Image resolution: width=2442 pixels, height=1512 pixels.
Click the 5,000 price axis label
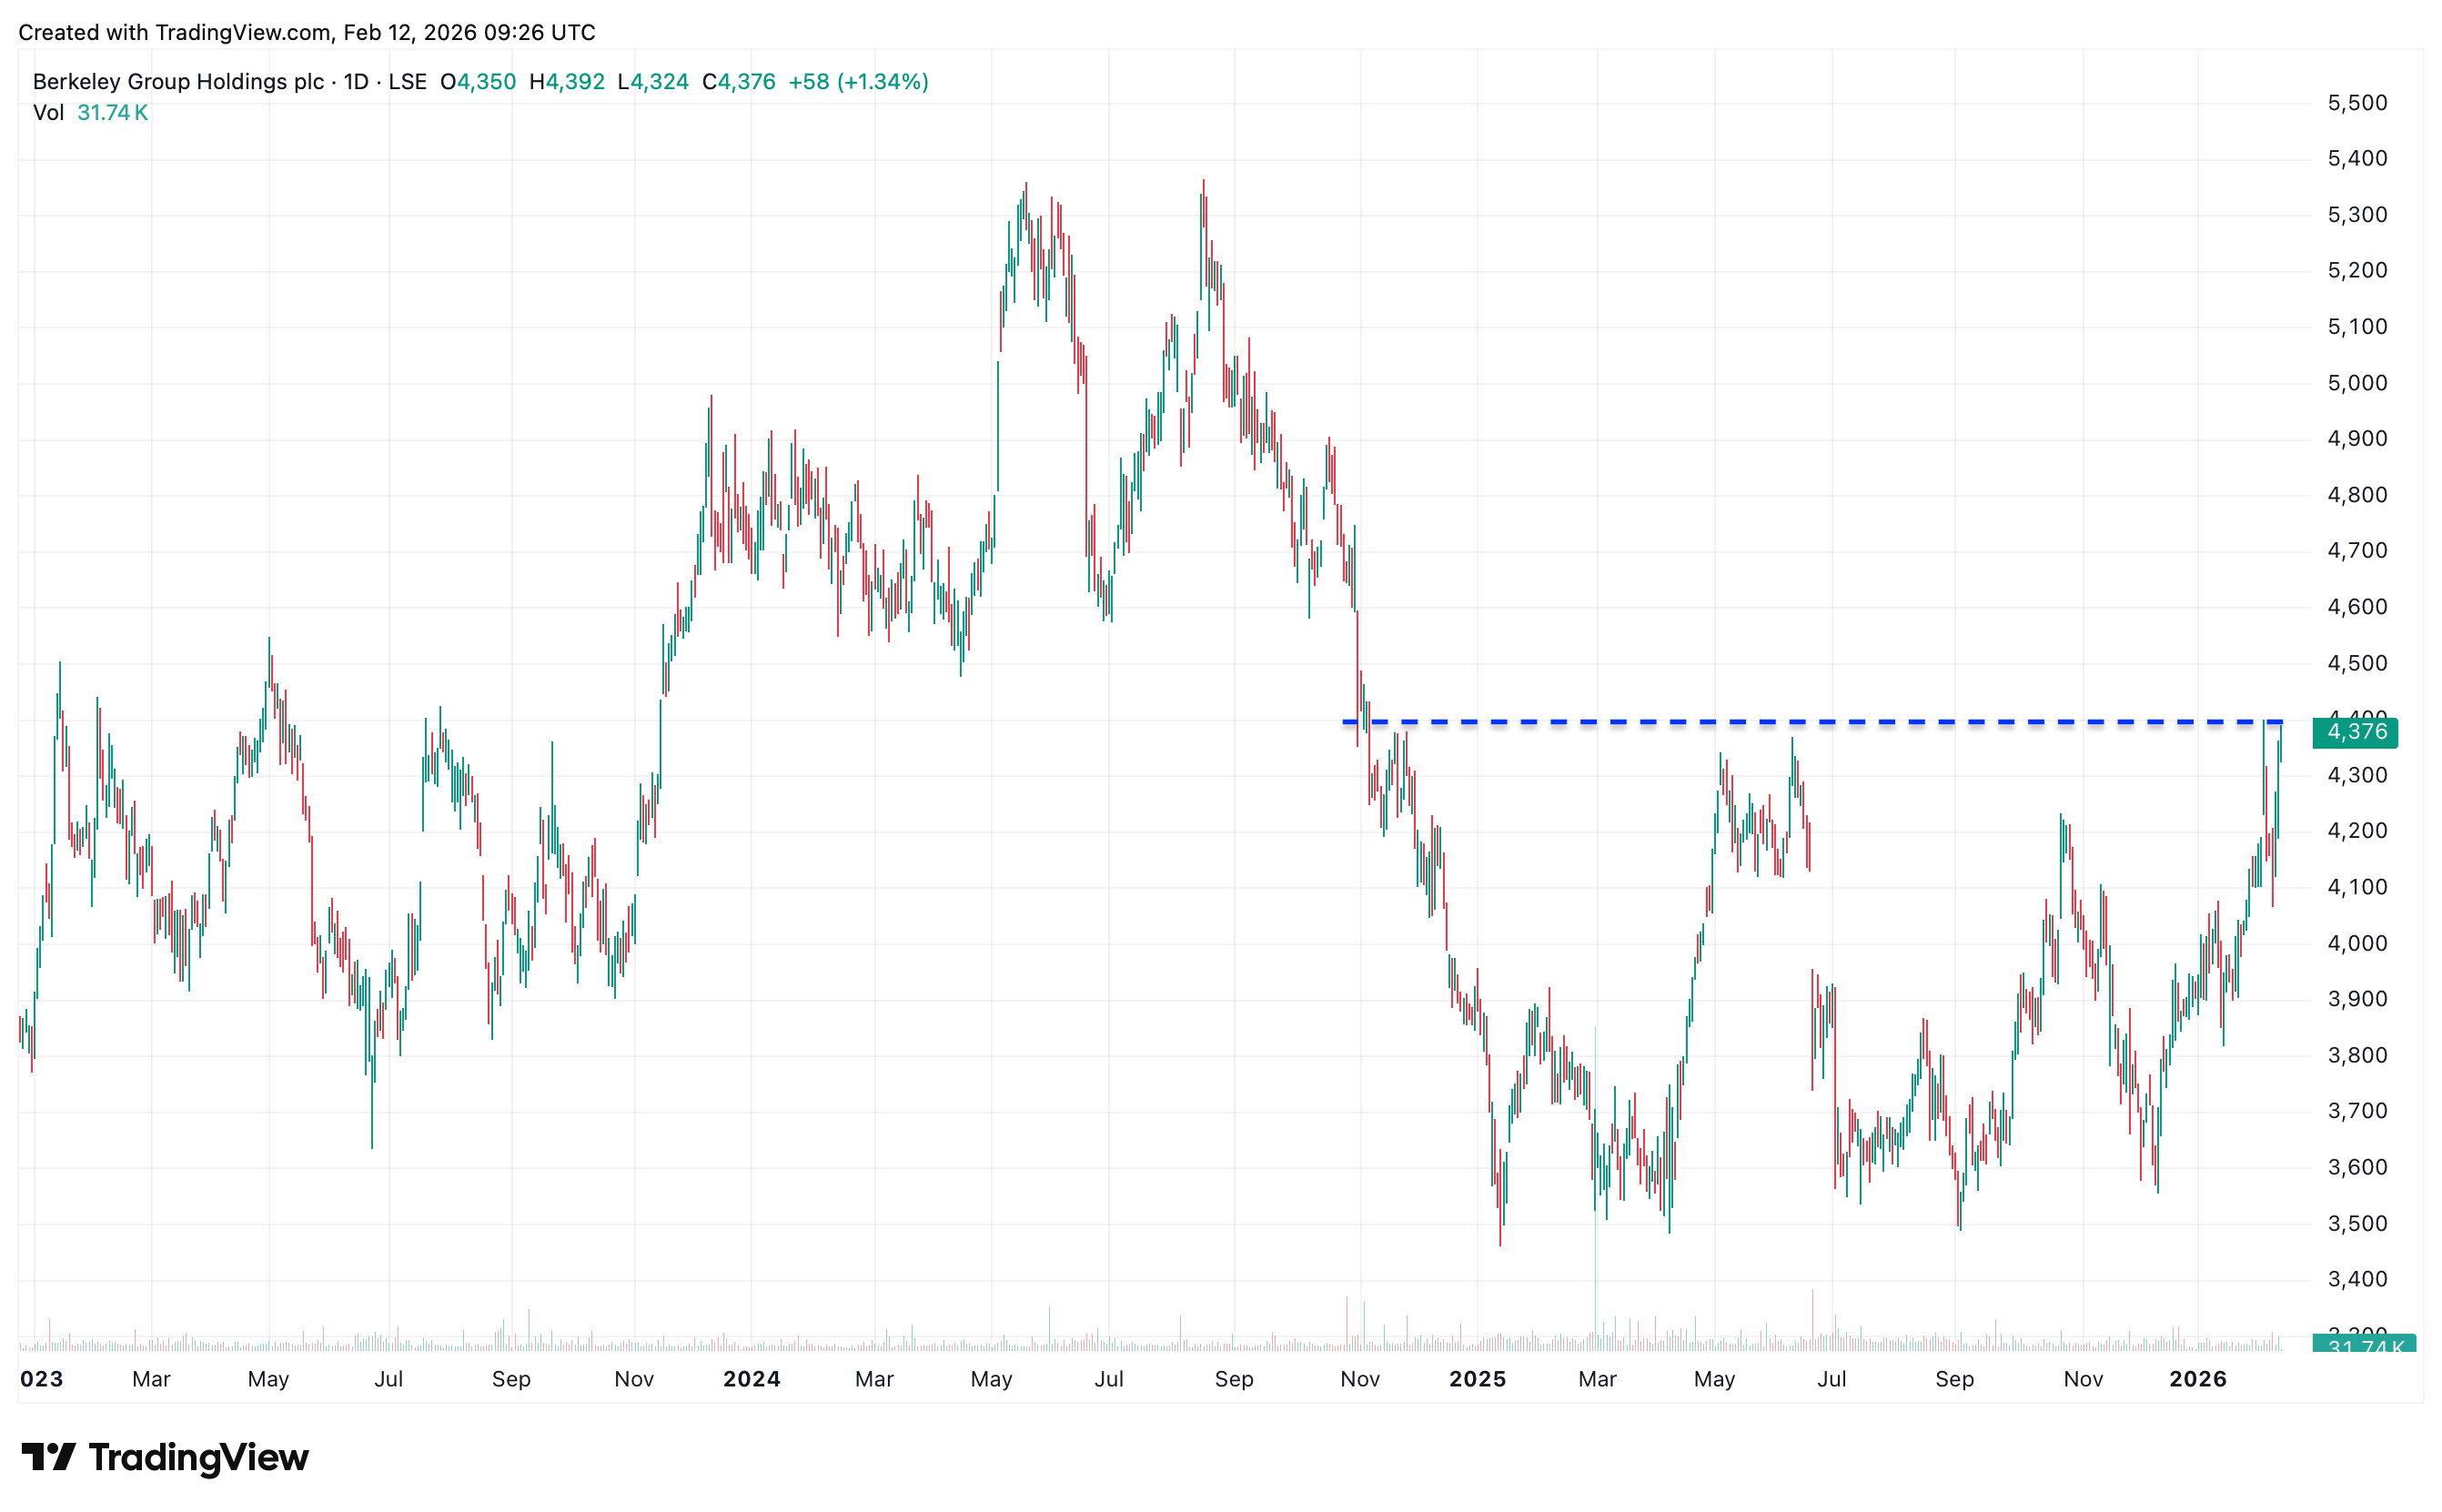[2357, 383]
